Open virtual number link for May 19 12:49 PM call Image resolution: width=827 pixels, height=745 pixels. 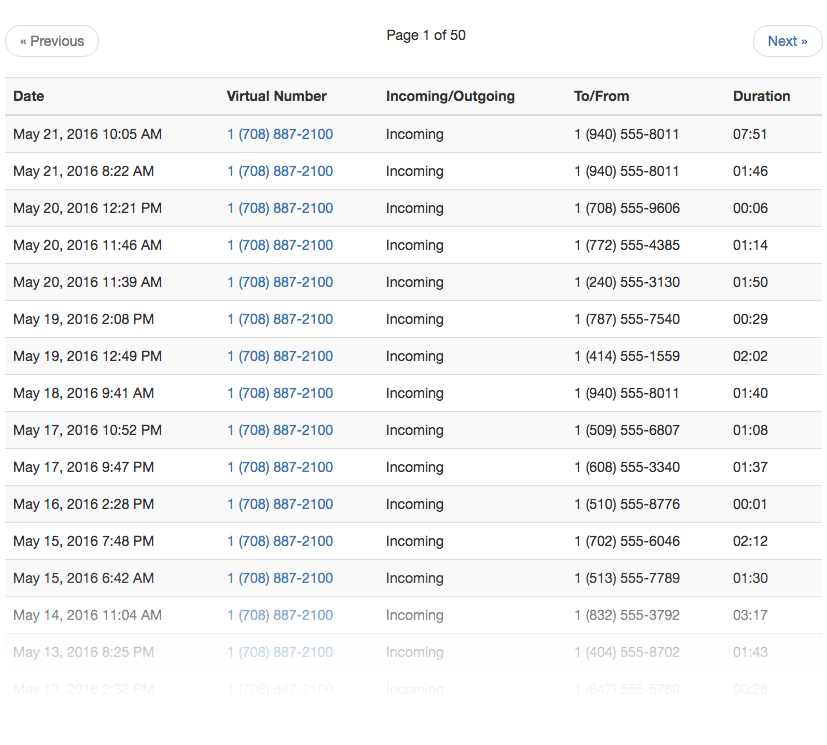[280, 356]
